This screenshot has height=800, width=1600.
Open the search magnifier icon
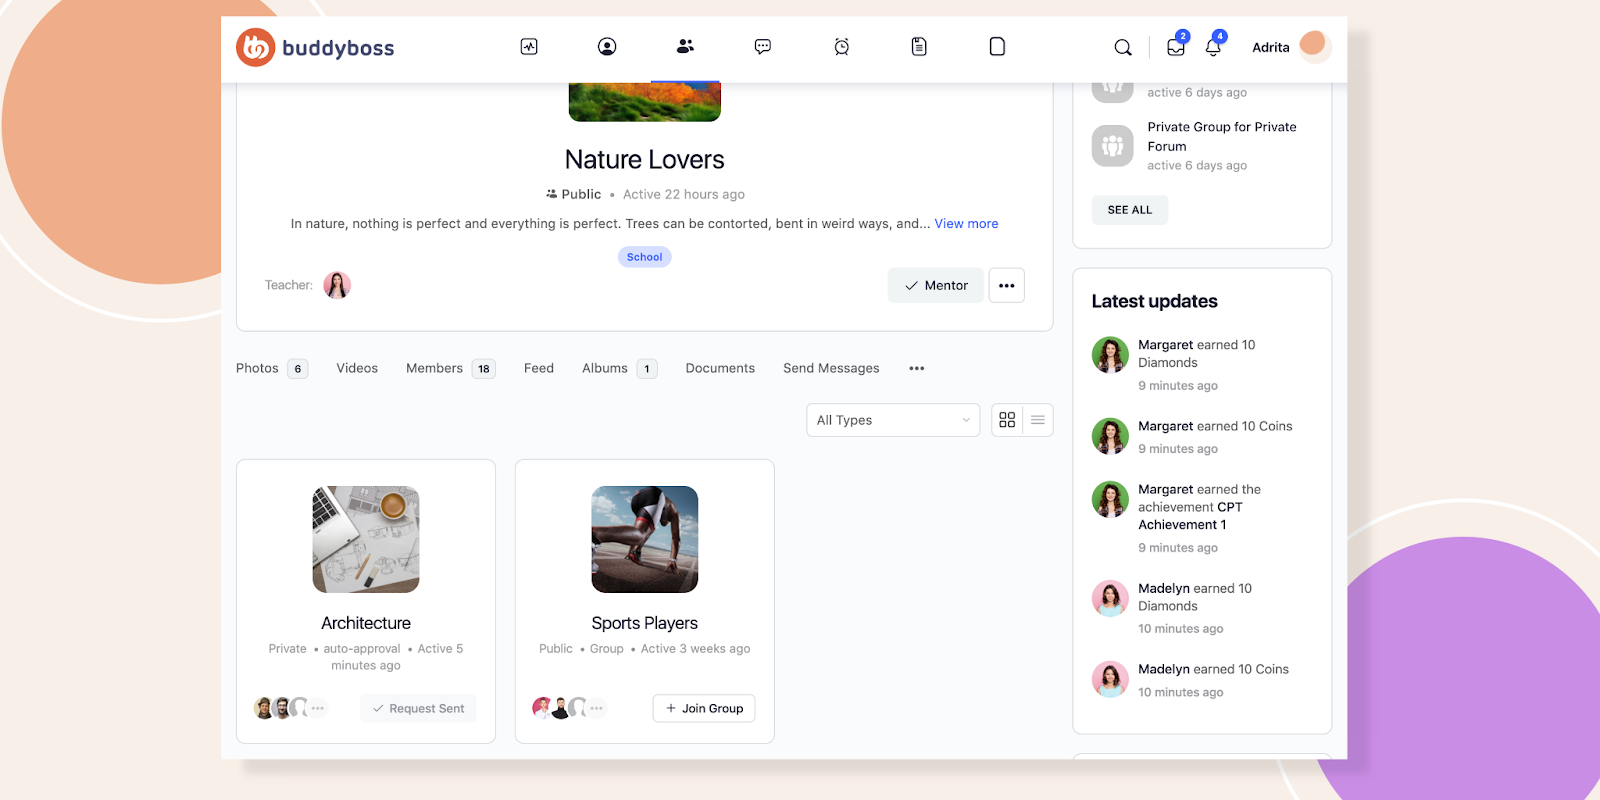coord(1123,47)
